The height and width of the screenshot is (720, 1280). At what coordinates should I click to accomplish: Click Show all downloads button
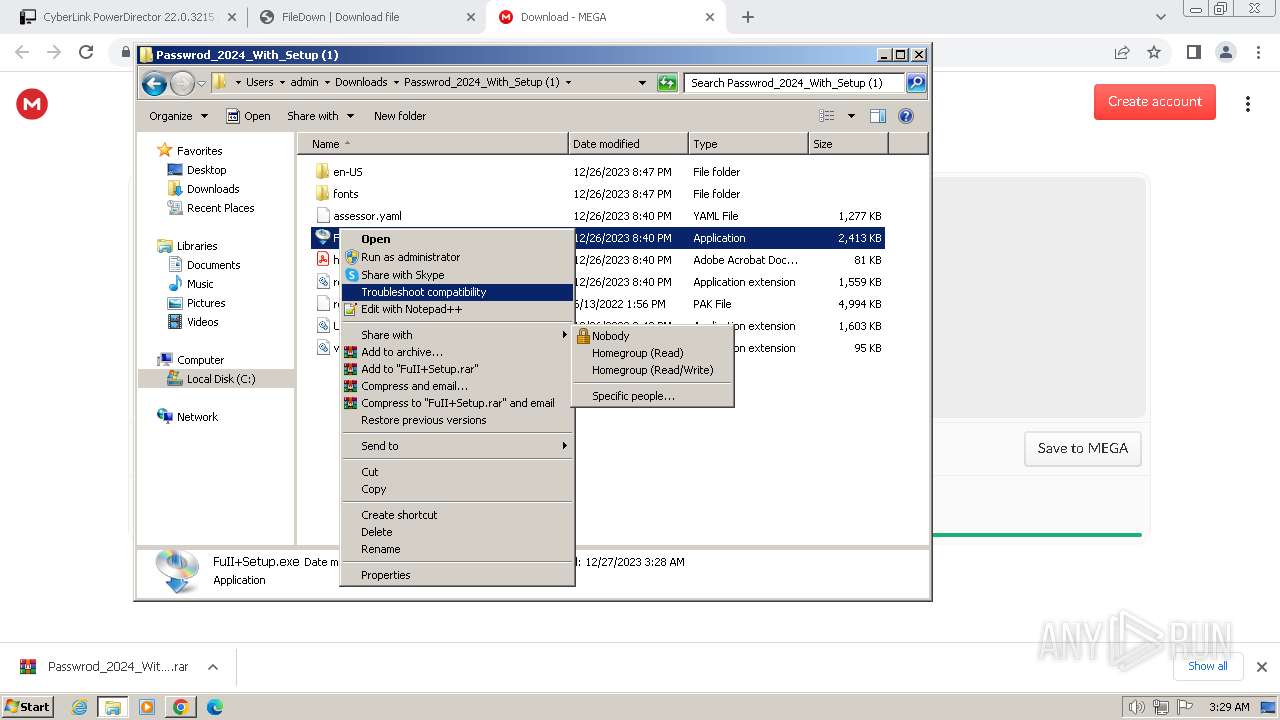(x=1207, y=666)
